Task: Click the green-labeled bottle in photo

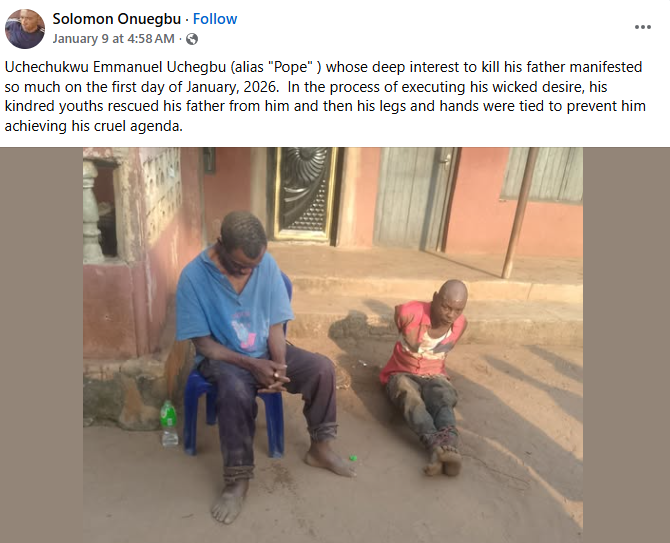Action: tap(169, 423)
